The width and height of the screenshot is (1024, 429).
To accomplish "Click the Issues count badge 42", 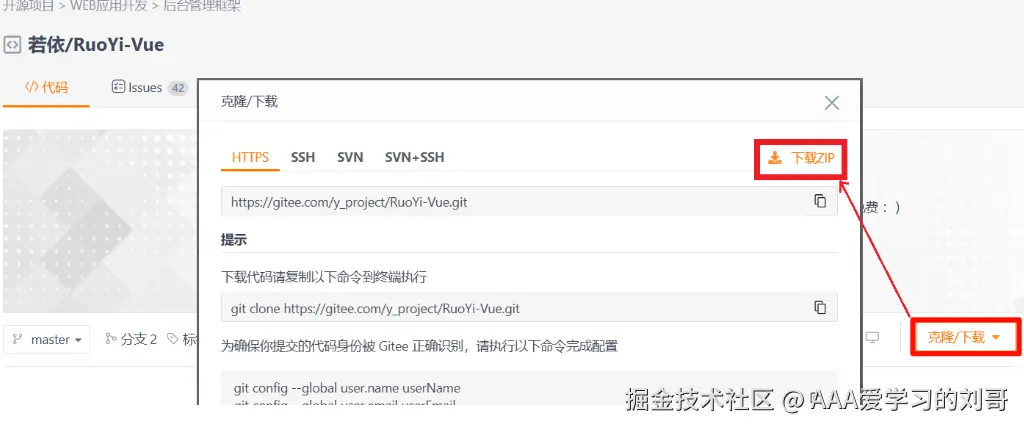I will pyautogui.click(x=178, y=88).
